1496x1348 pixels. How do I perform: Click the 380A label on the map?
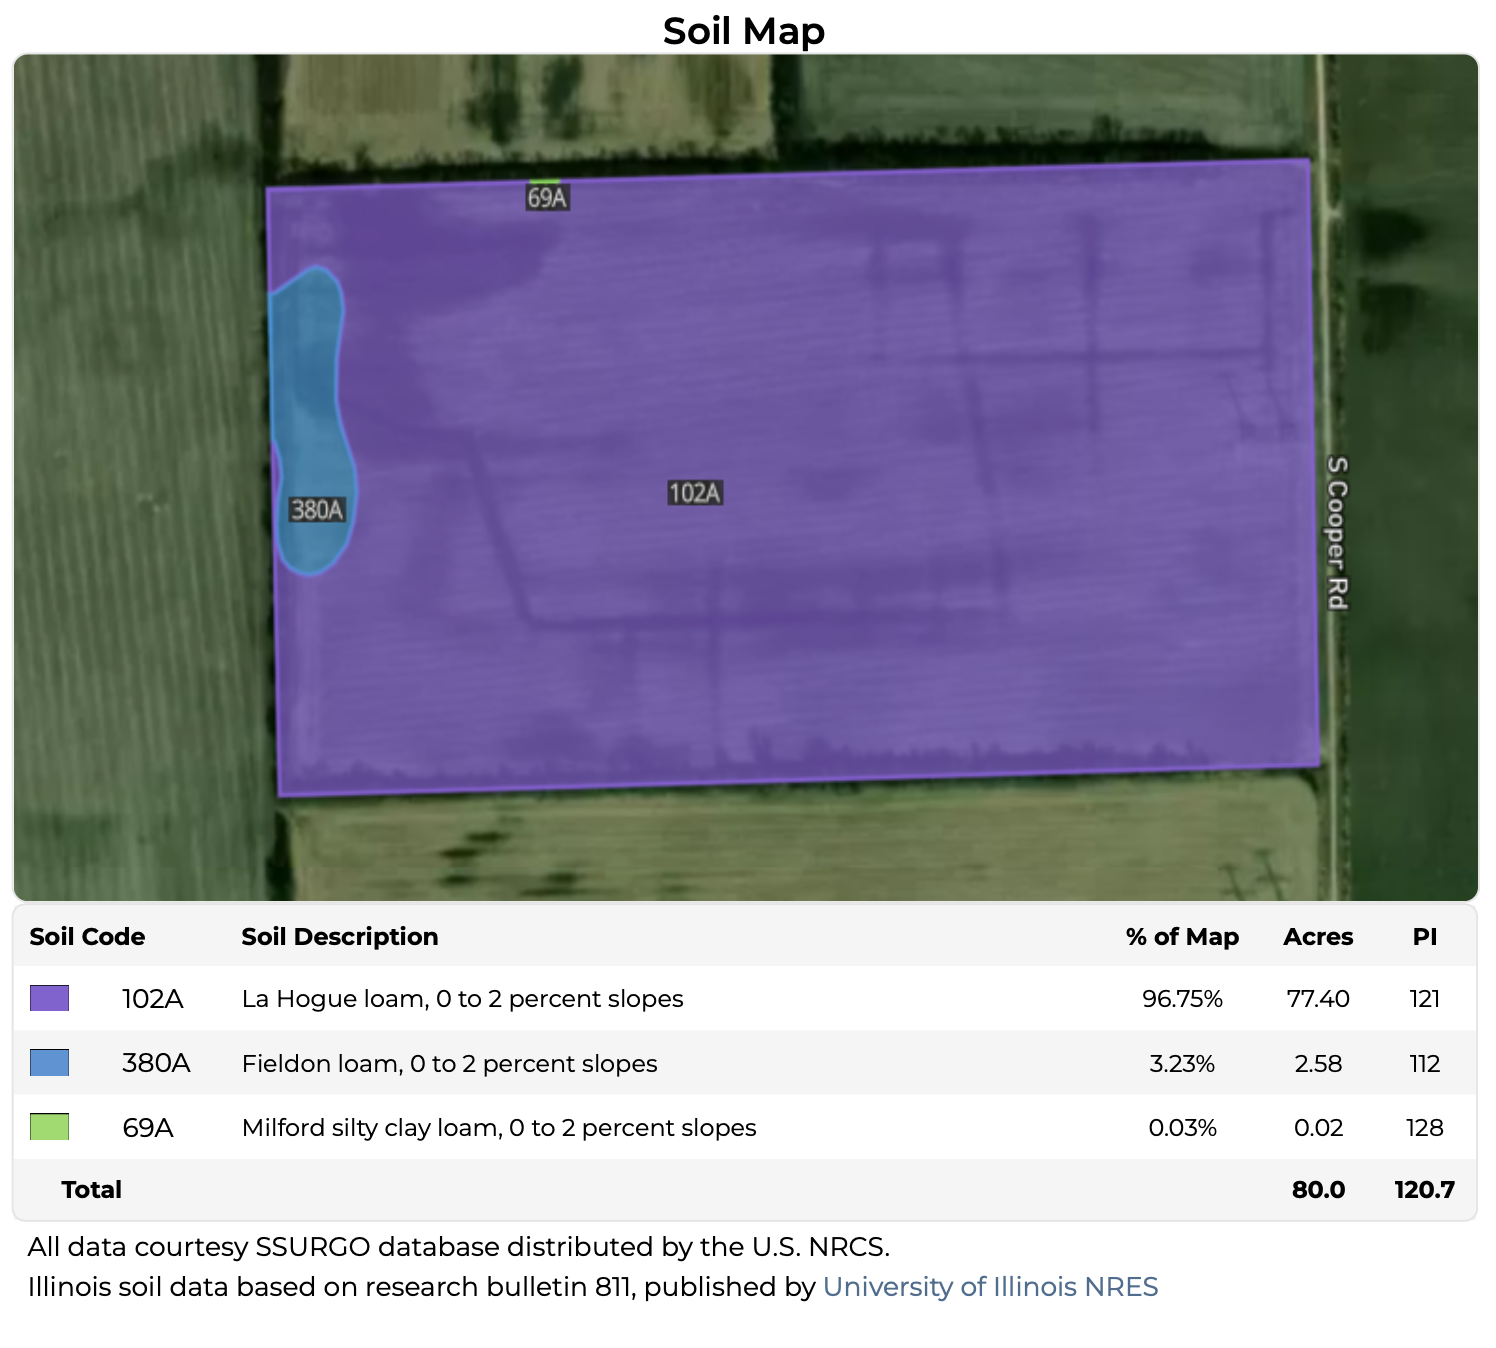(317, 510)
